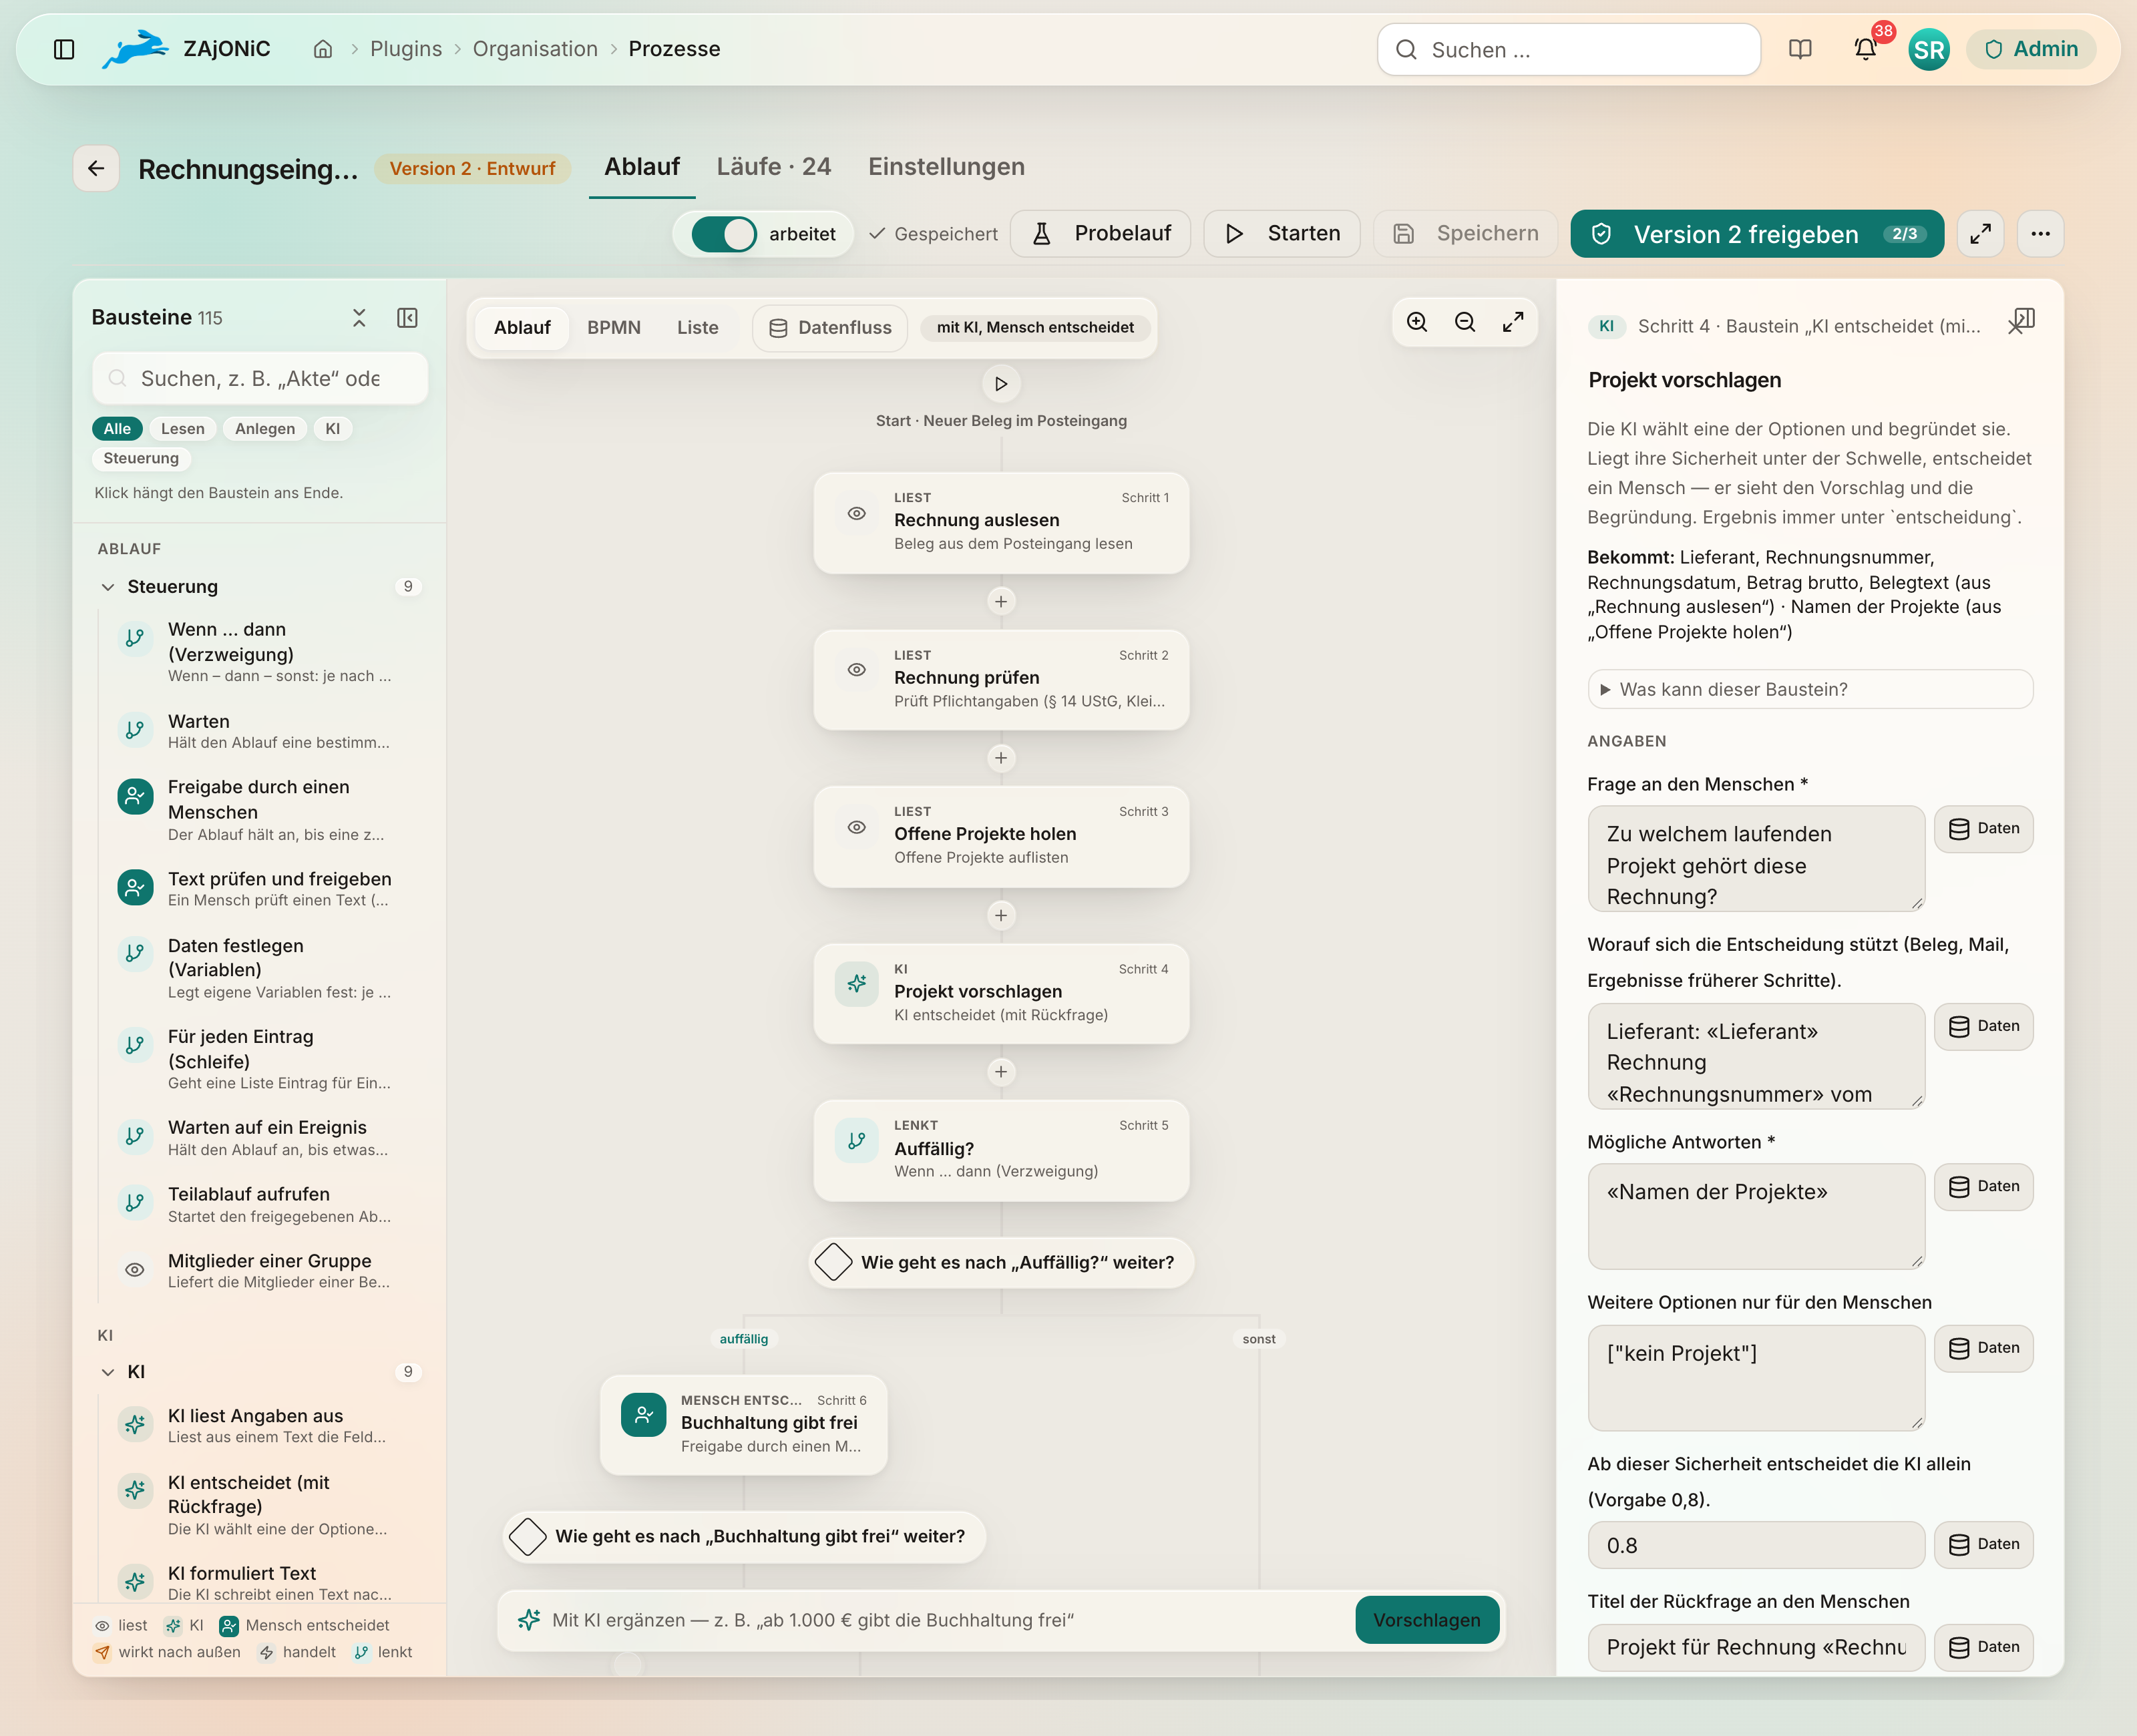Open Daten picker beside the 0.8 threshold
Viewport: 2137px width, 1736px height.
(x=1984, y=1545)
